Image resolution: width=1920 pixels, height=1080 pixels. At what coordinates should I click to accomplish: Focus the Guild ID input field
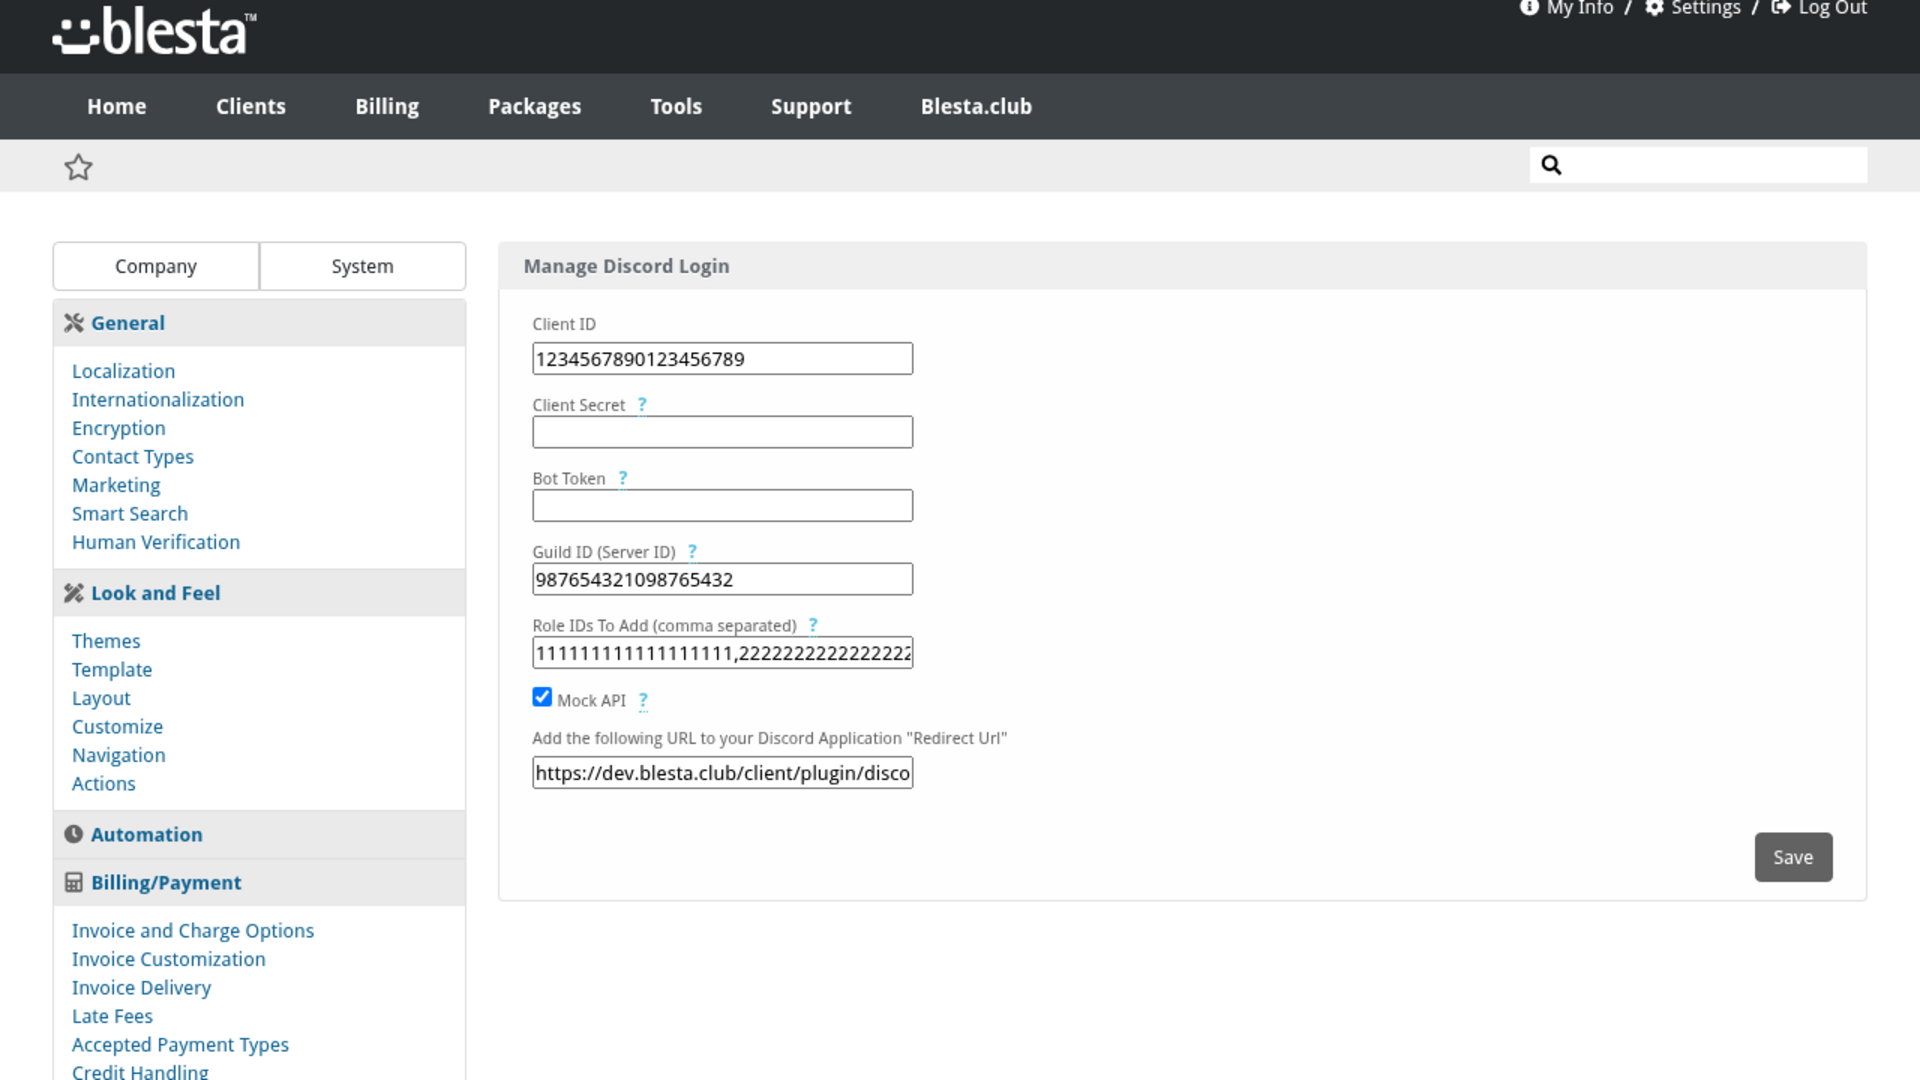click(x=722, y=579)
